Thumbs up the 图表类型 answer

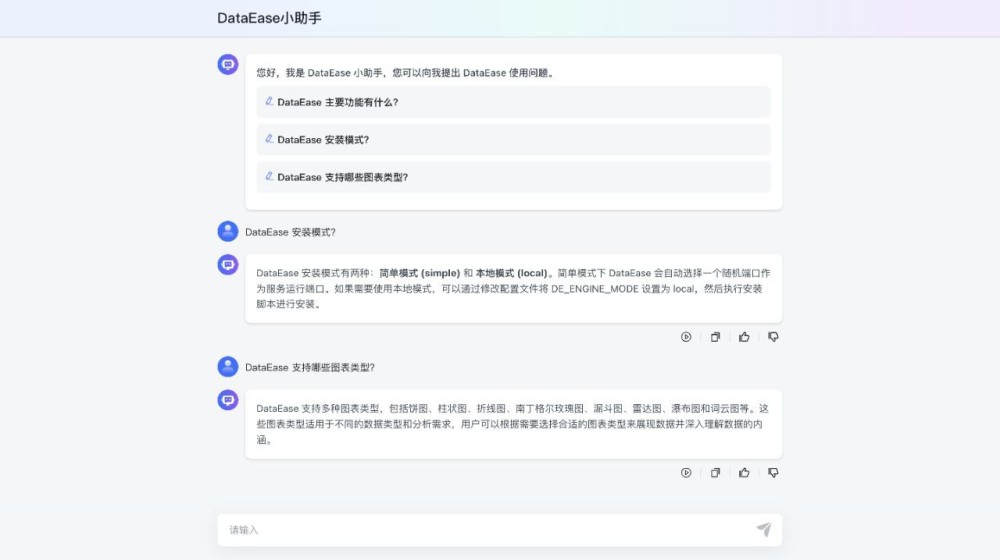pos(744,473)
